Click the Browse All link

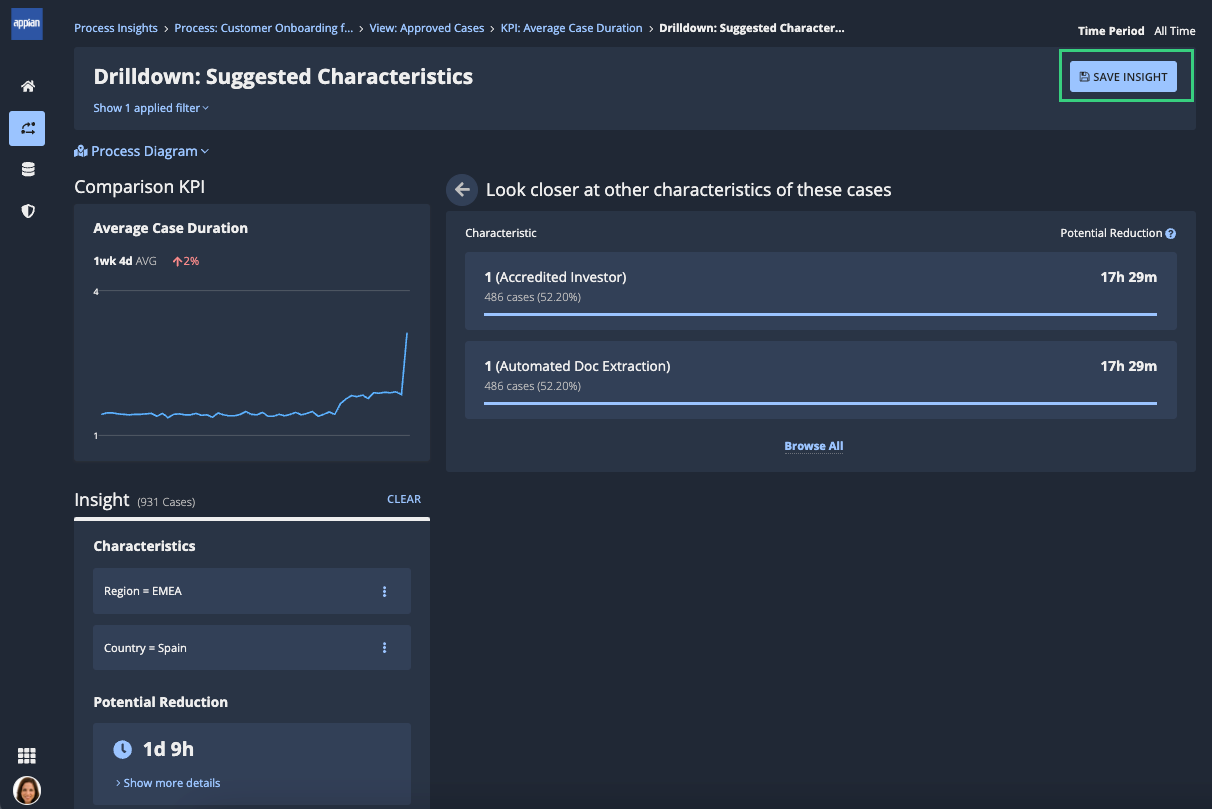814,446
